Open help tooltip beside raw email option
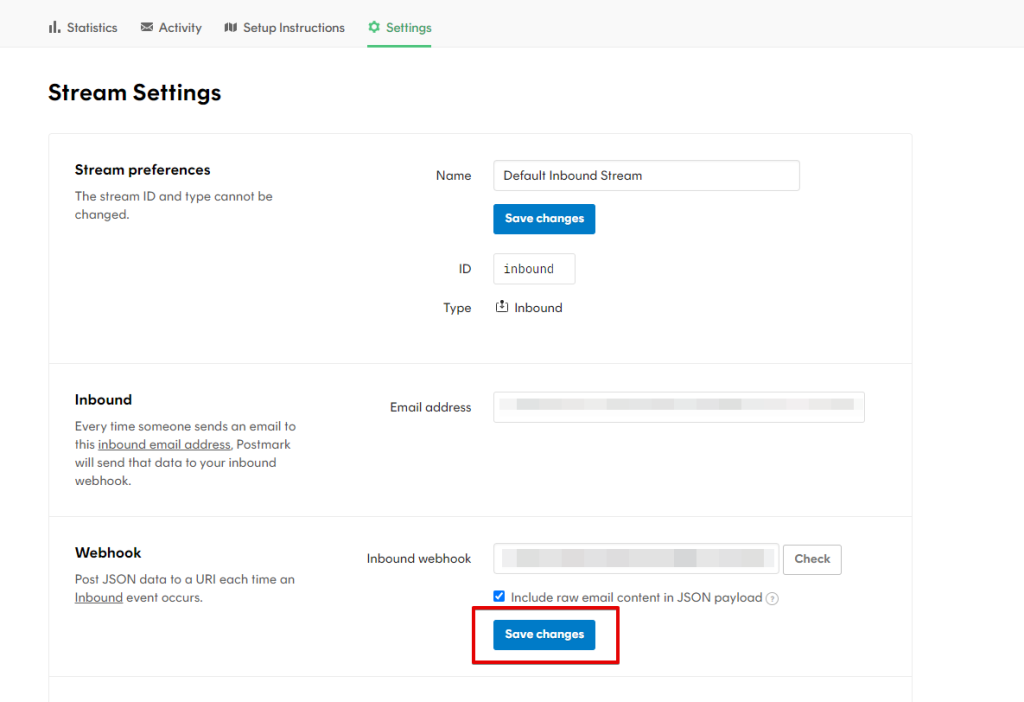1024x702 pixels. (x=772, y=599)
